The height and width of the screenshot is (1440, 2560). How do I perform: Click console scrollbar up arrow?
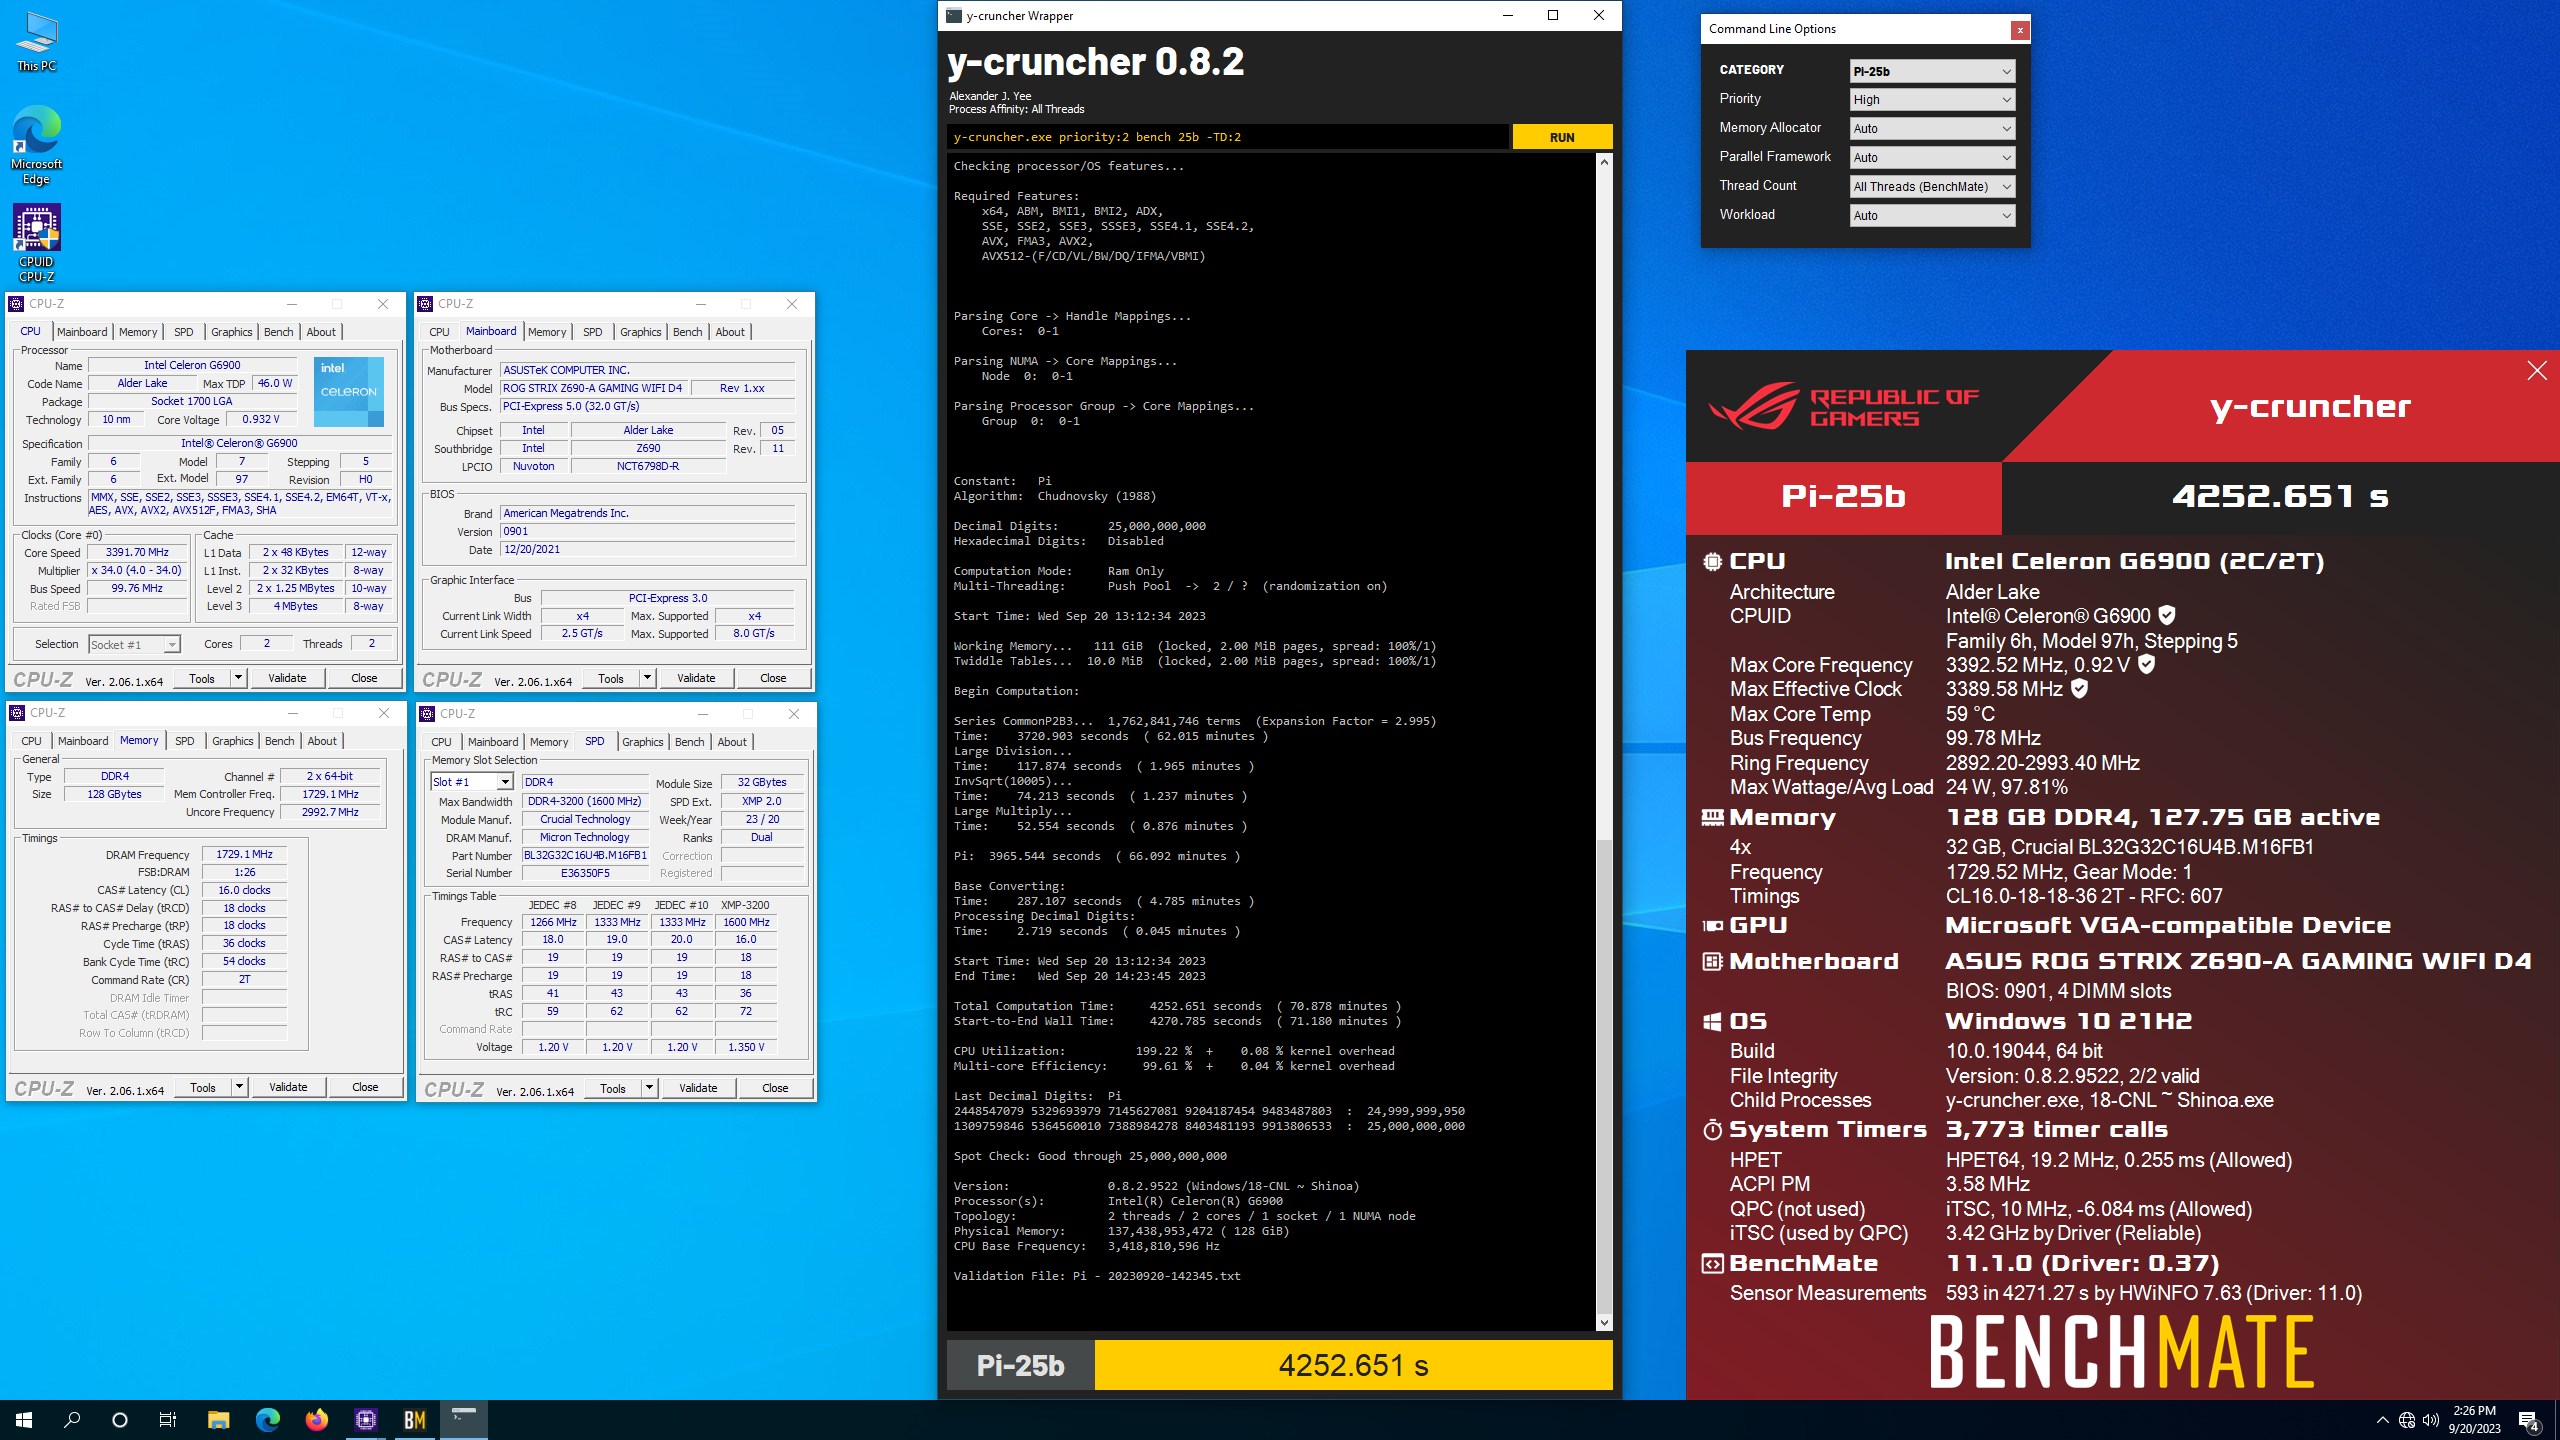(1604, 162)
